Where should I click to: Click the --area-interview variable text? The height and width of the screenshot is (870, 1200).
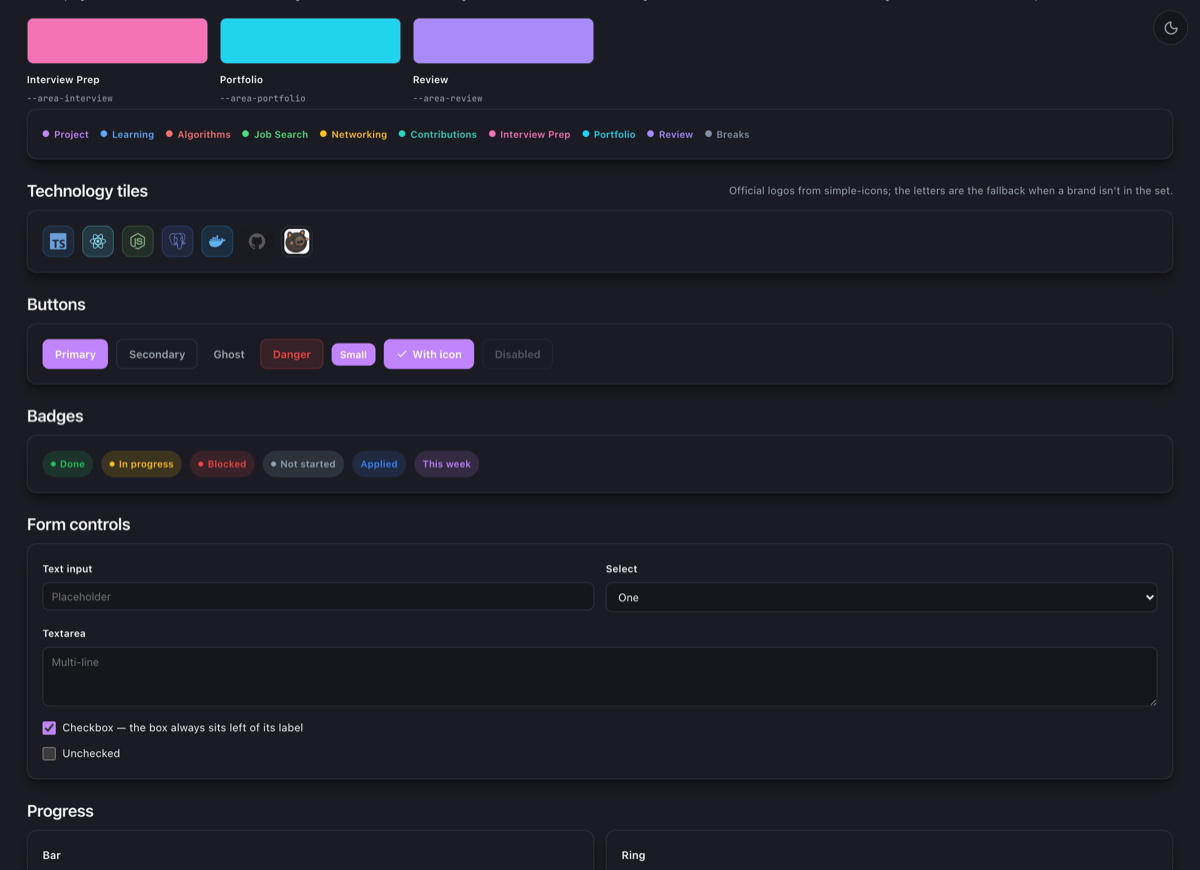[70, 98]
